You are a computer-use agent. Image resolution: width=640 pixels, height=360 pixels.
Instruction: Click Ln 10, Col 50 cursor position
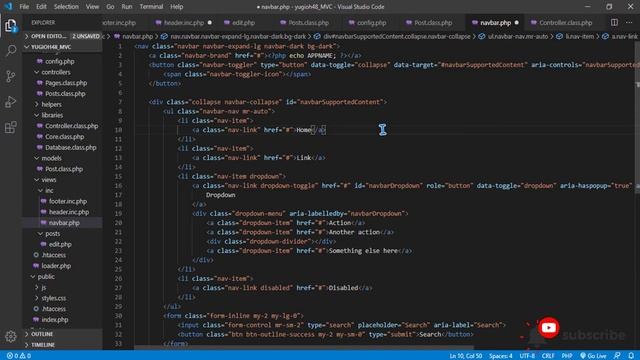465,356
